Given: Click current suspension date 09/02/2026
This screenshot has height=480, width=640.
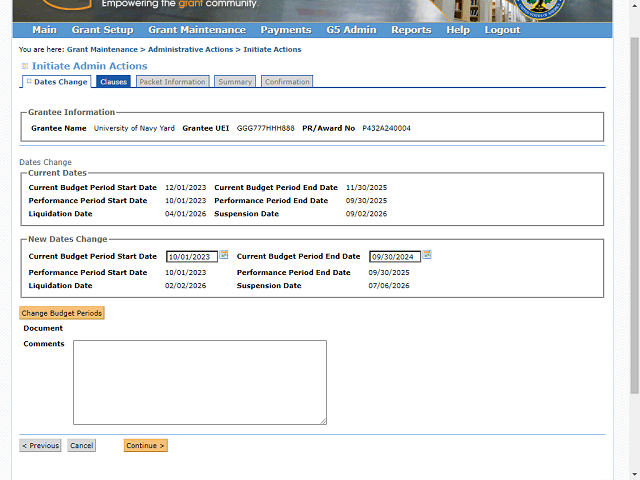Looking at the screenshot, I should tap(367, 214).
